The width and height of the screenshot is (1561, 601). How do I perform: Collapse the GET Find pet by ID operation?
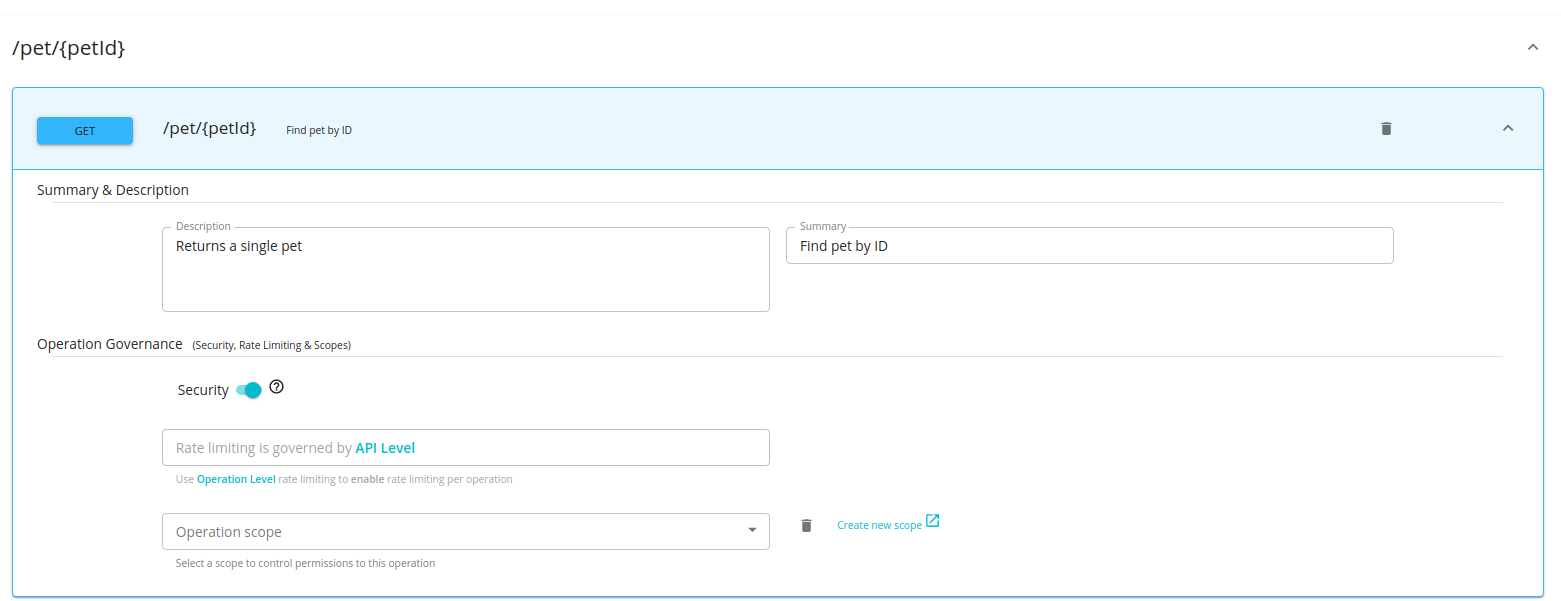(1508, 128)
